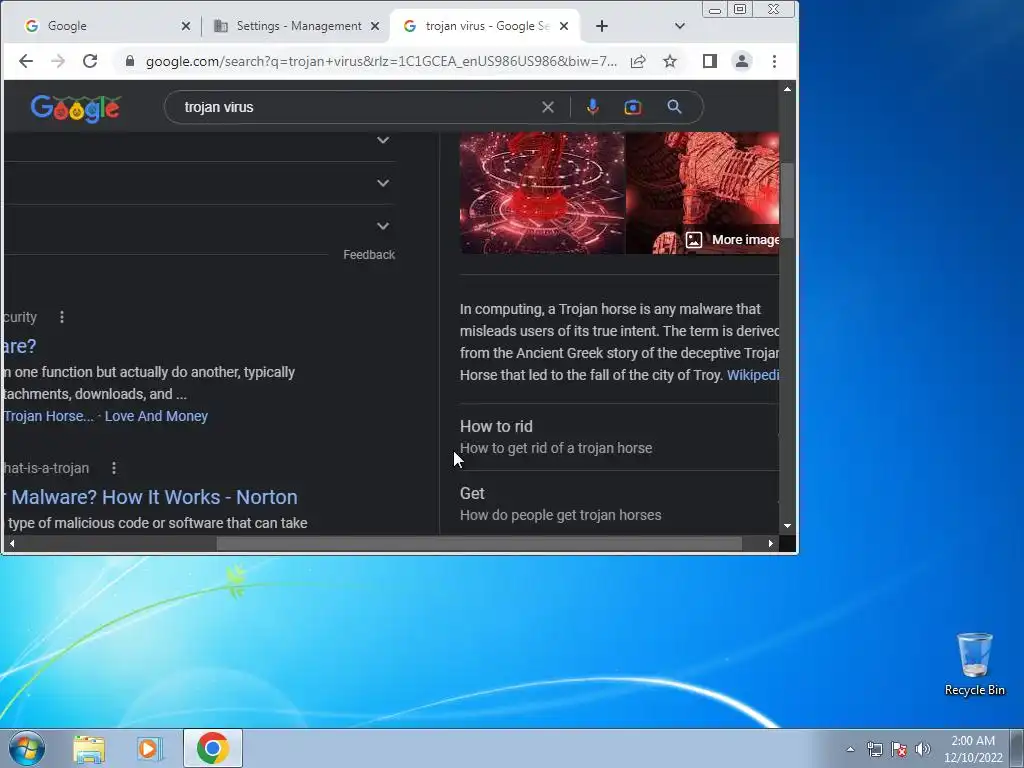
Task: Close the trojan virus search tab
Action: [x=564, y=26]
